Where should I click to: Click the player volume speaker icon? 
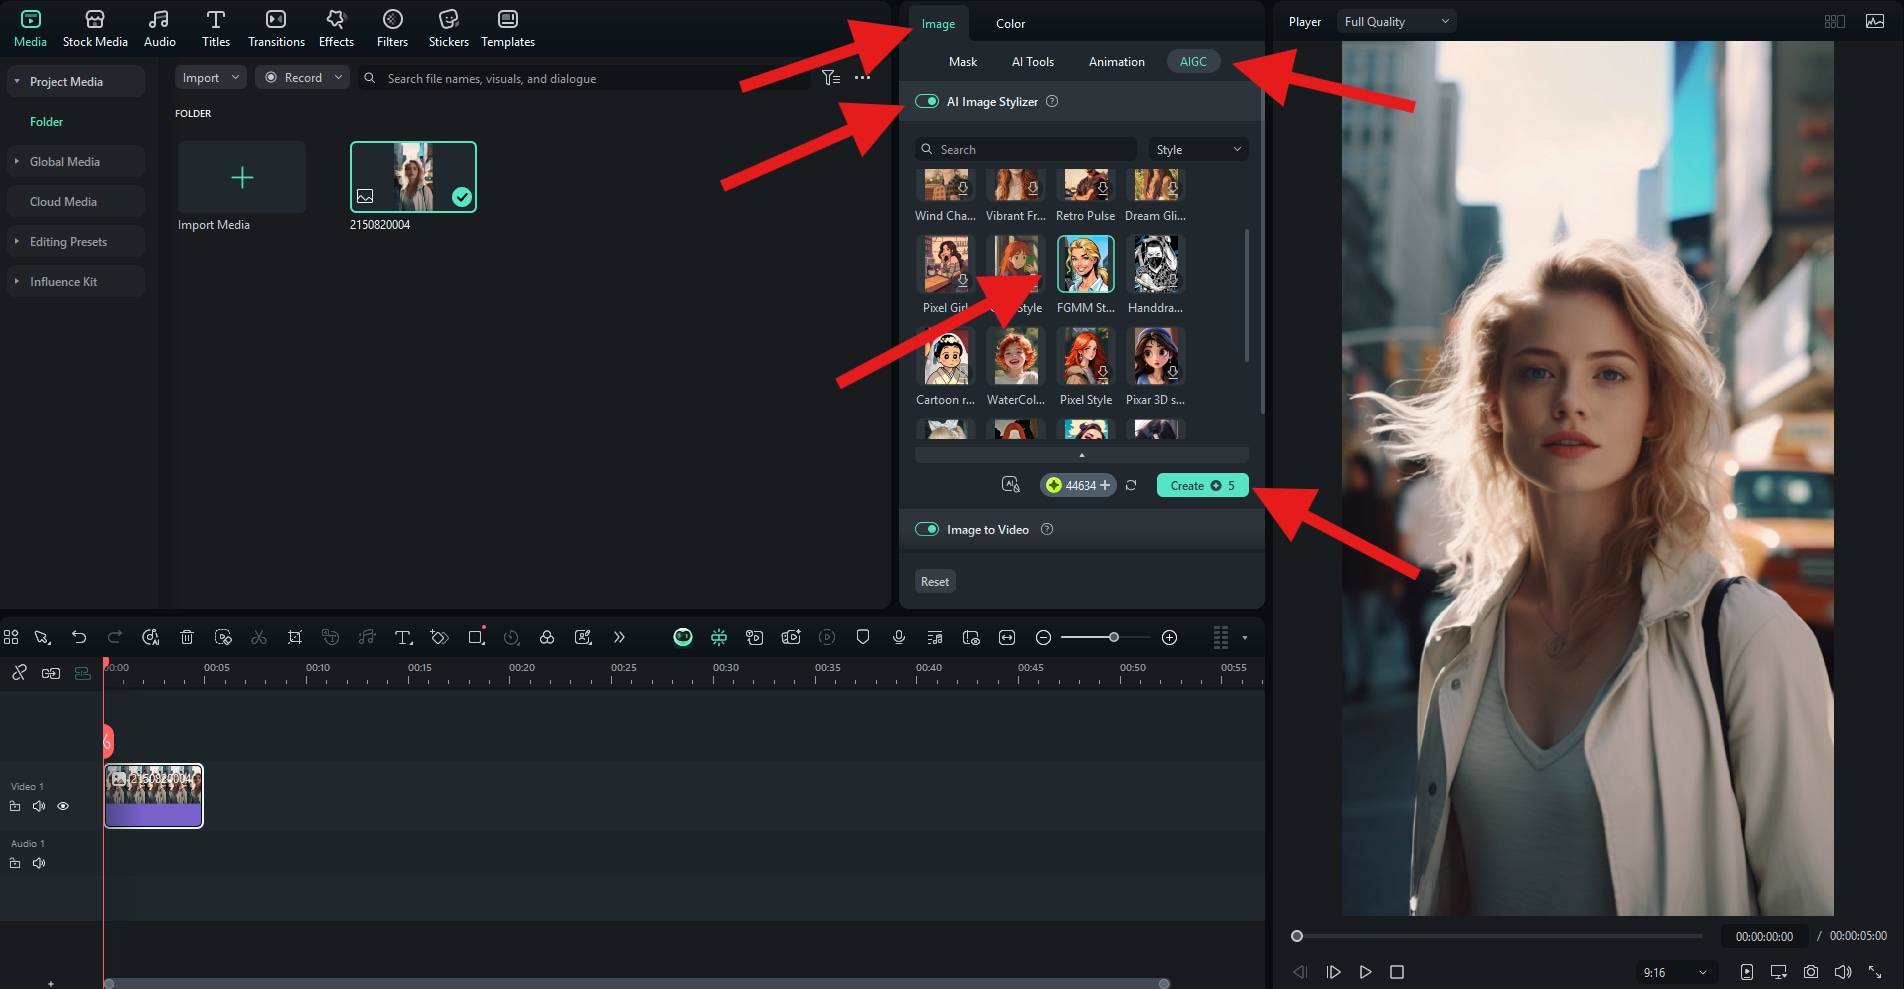coord(1843,972)
